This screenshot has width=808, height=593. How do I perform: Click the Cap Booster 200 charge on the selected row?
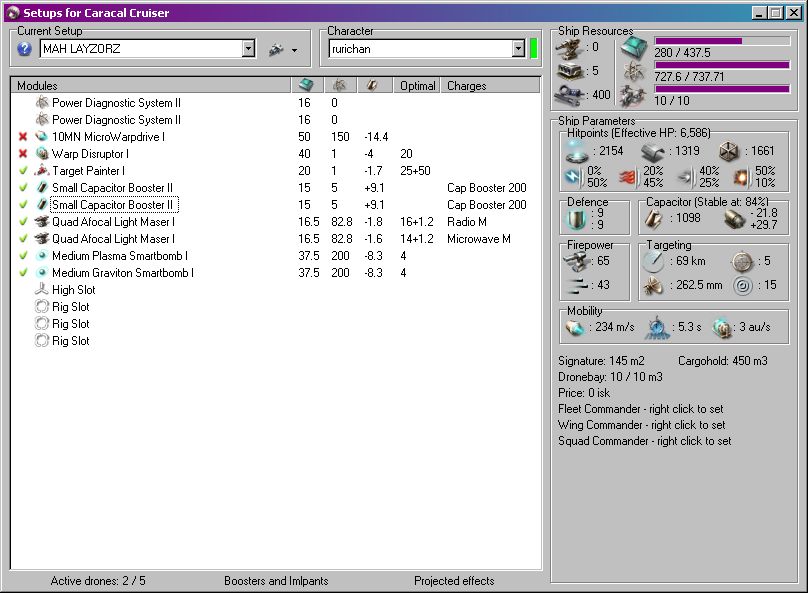click(x=486, y=205)
